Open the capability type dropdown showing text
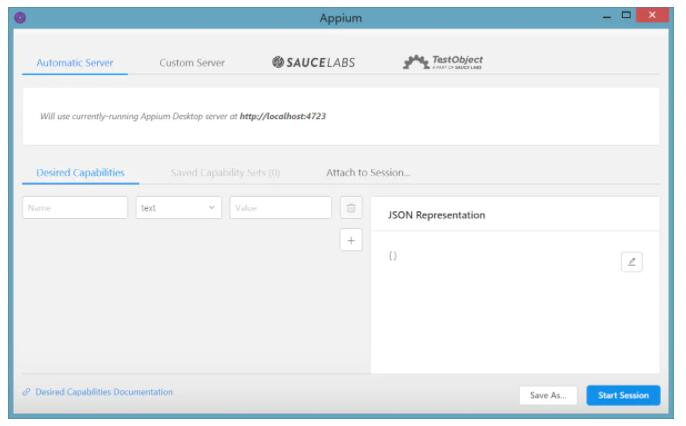 point(178,208)
